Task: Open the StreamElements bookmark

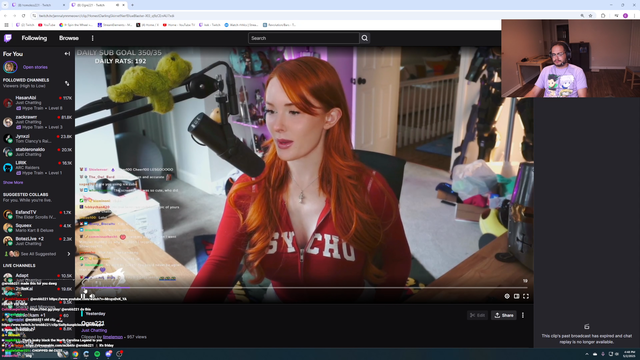Action: click(115, 25)
